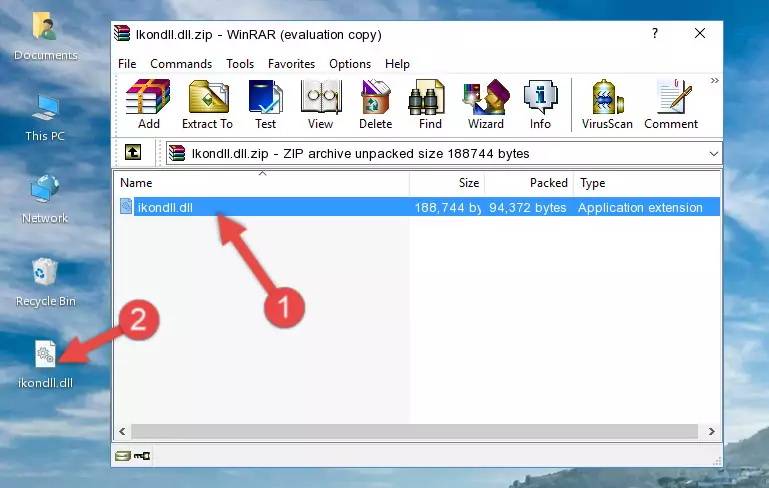
Task: Open the archive path dropdown
Action: point(713,154)
